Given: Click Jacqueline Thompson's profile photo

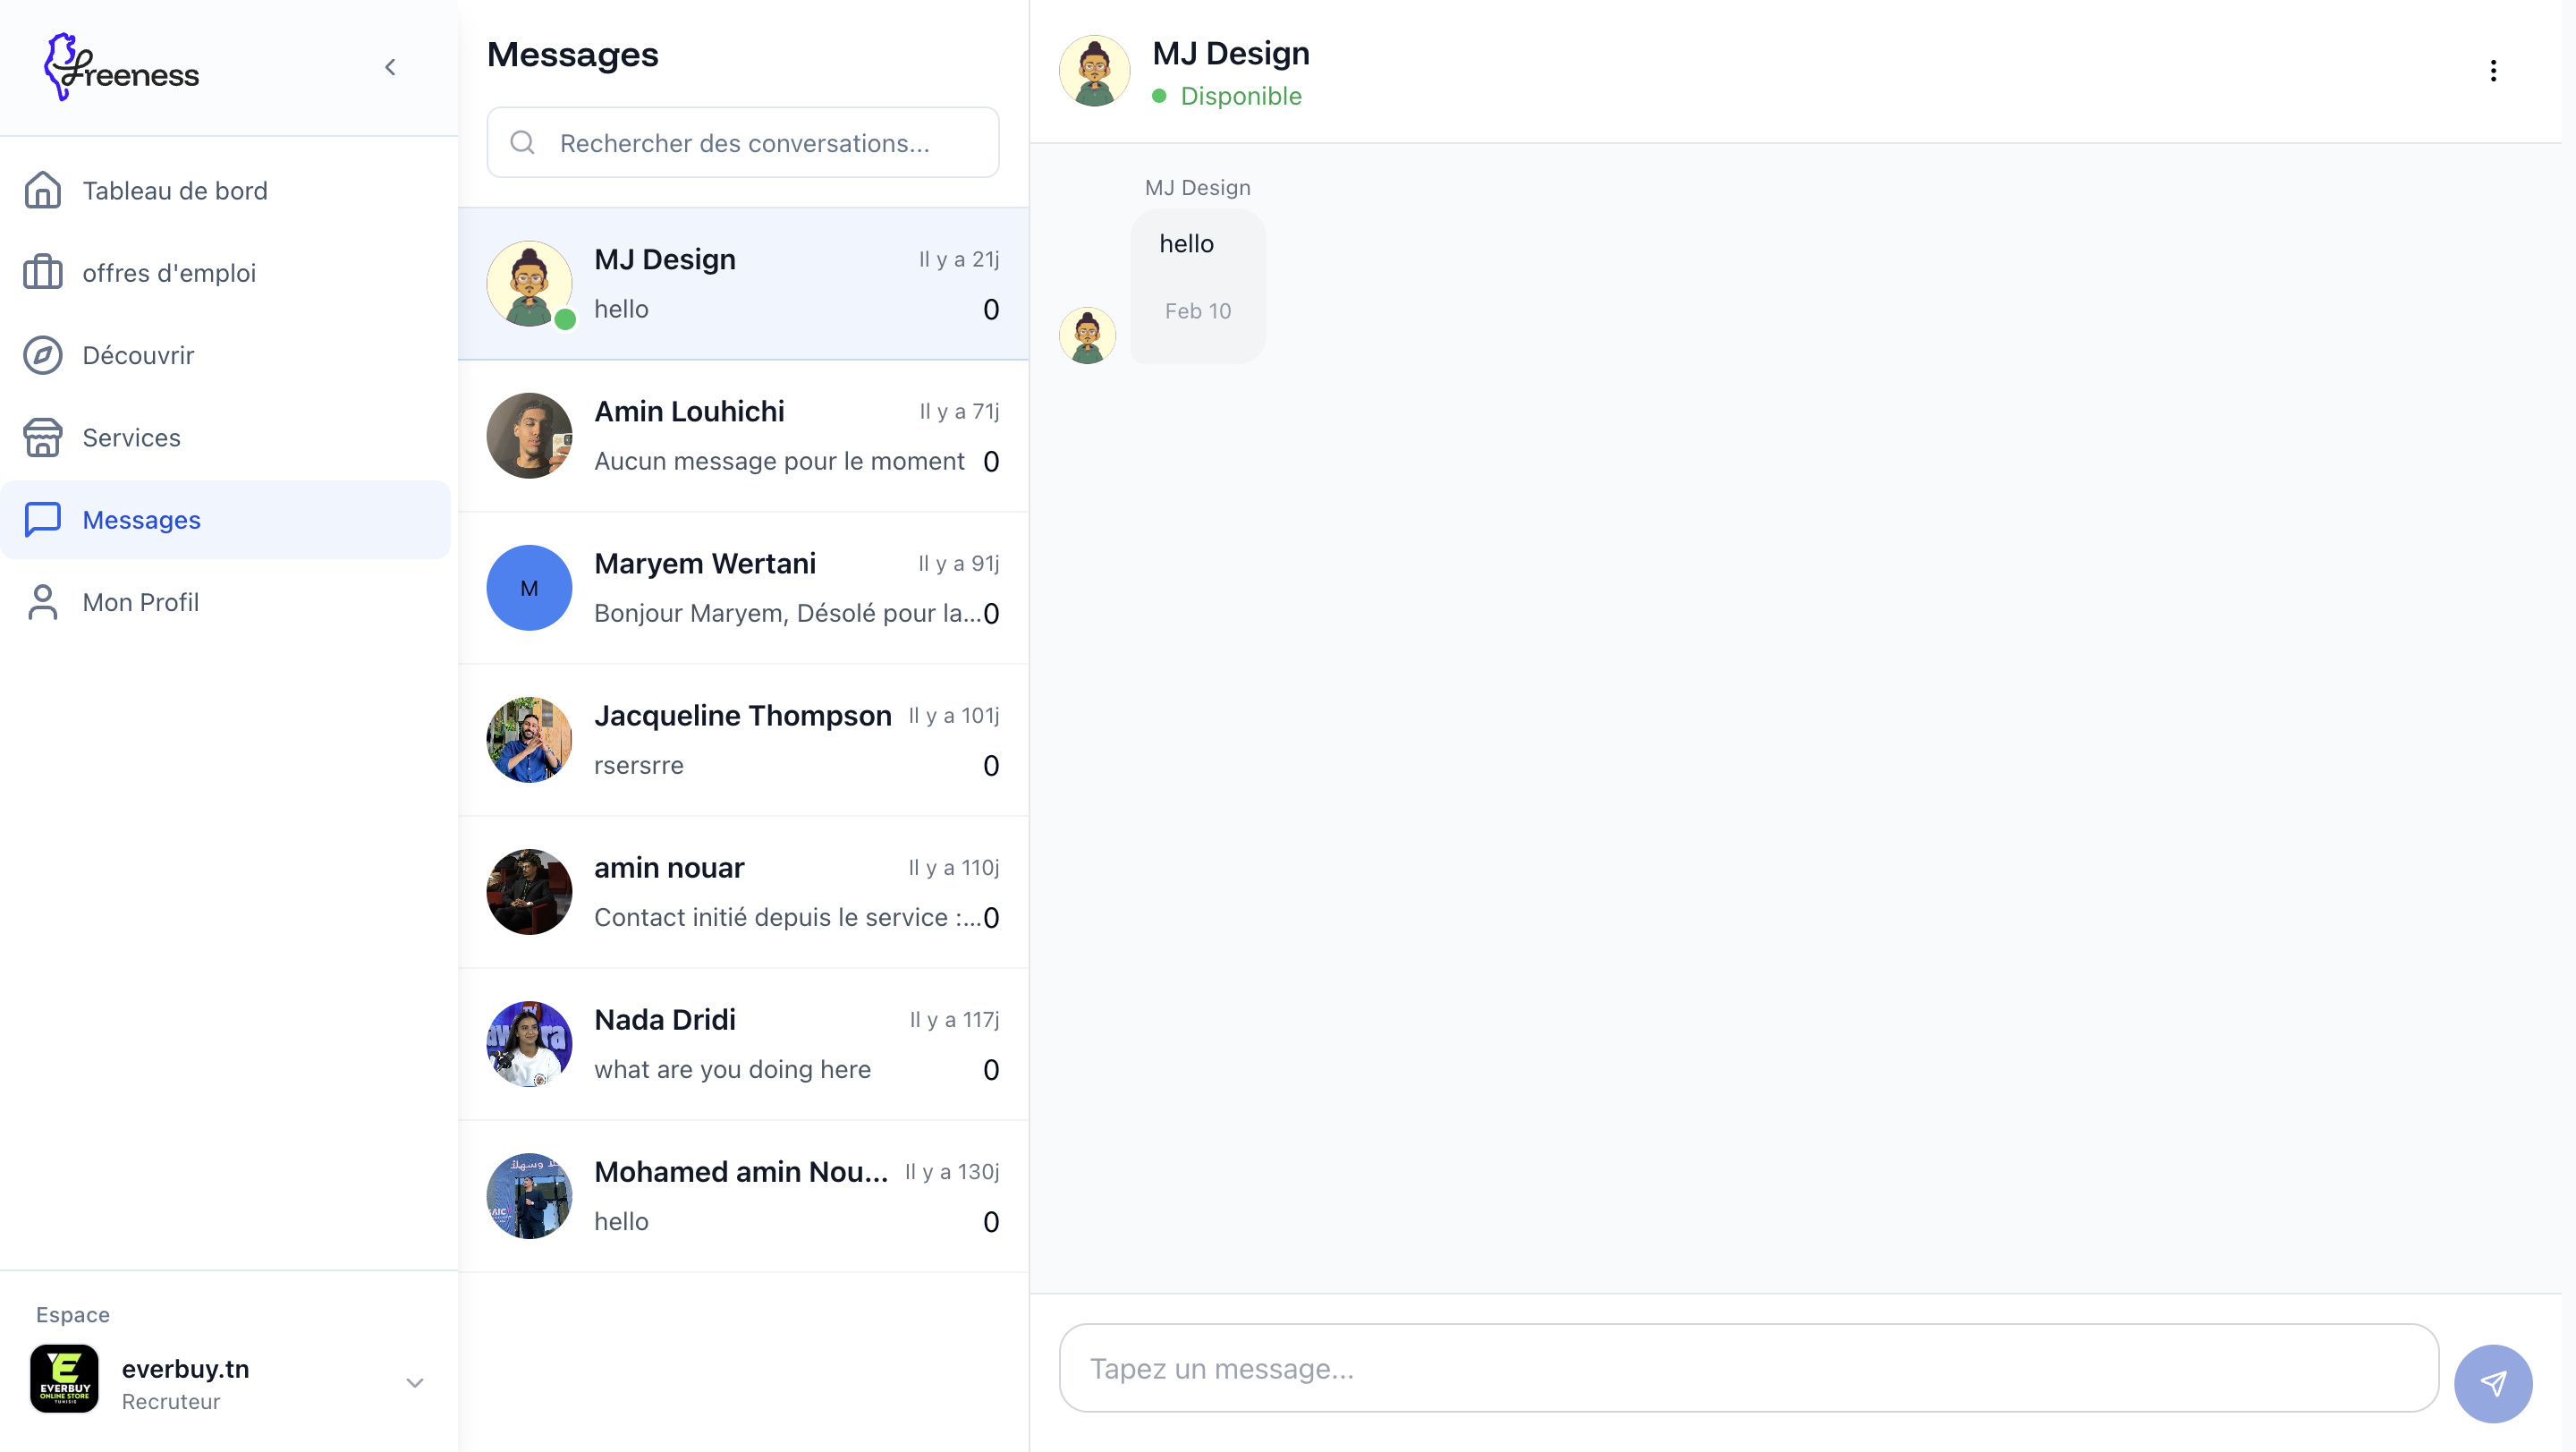Looking at the screenshot, I should [x=529, y=740].
